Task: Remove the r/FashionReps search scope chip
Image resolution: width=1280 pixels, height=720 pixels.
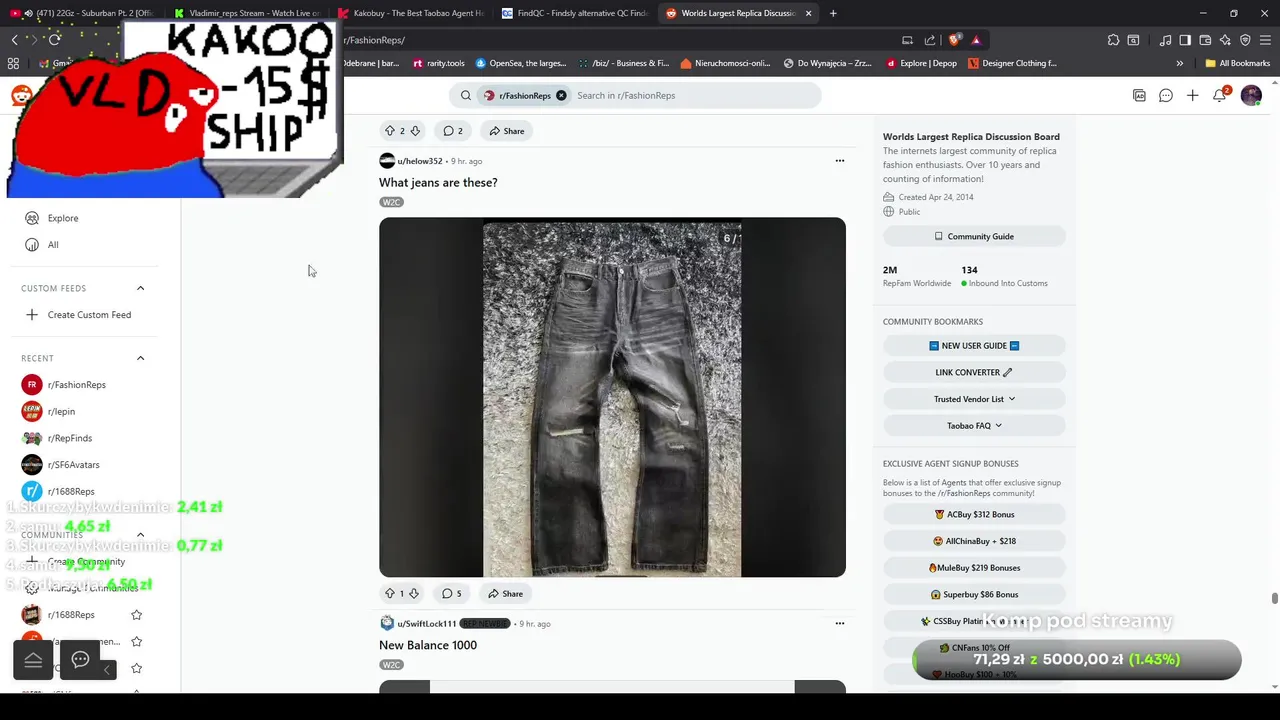Action: pos(561,95)
